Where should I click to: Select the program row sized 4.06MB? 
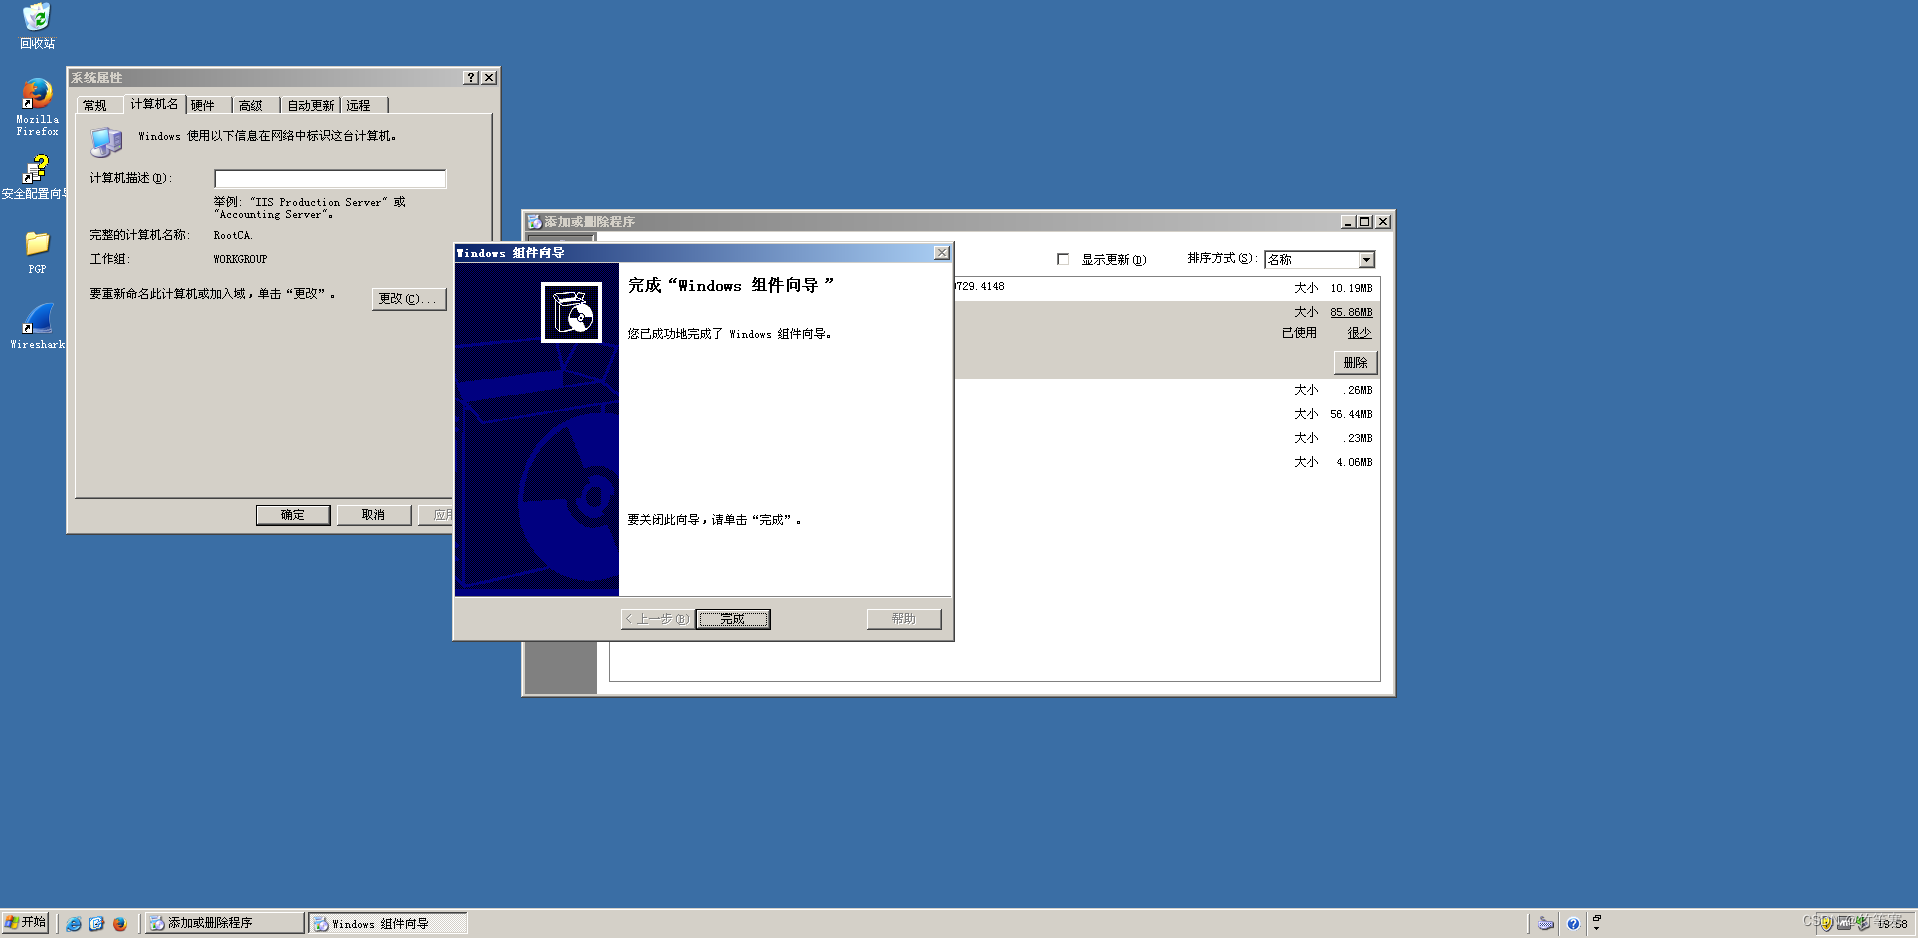1166,462
